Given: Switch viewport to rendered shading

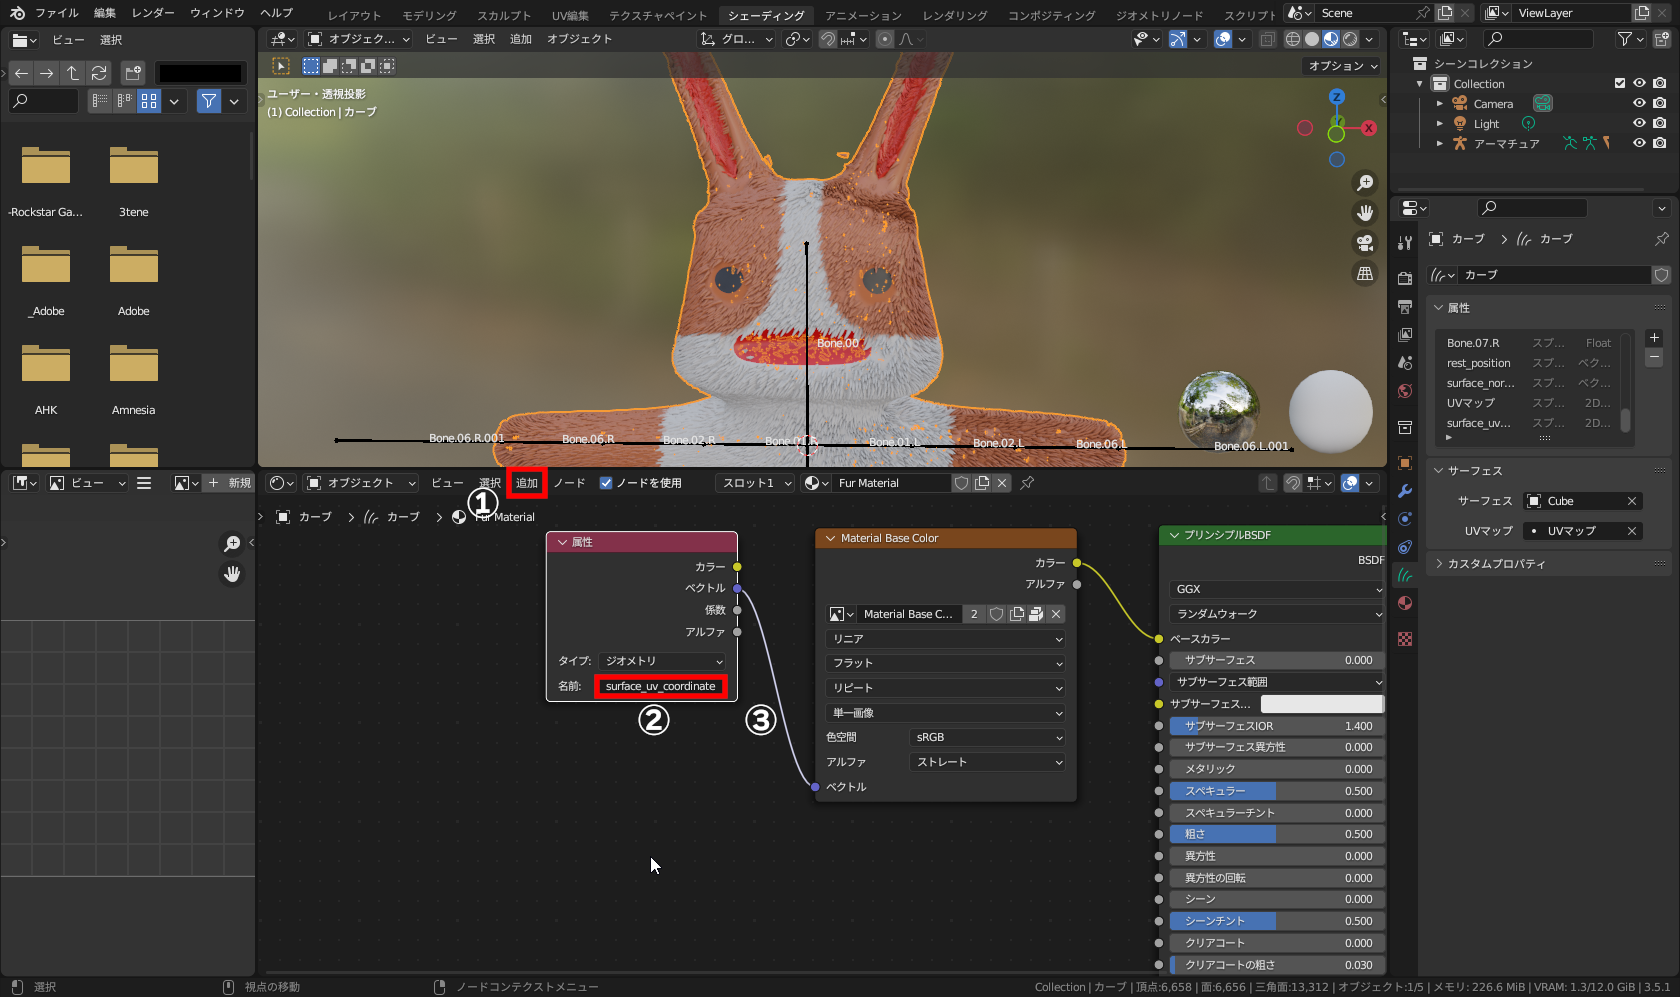Looking at the screenshot, I should click(x=1350, y=39).
